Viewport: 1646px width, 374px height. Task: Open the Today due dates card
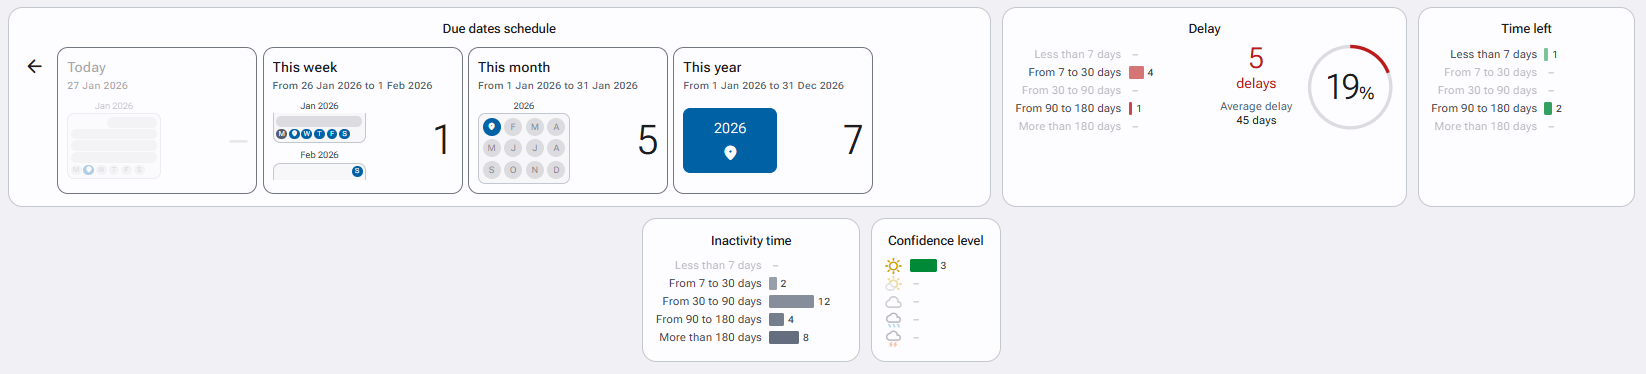tap(157, 120)
